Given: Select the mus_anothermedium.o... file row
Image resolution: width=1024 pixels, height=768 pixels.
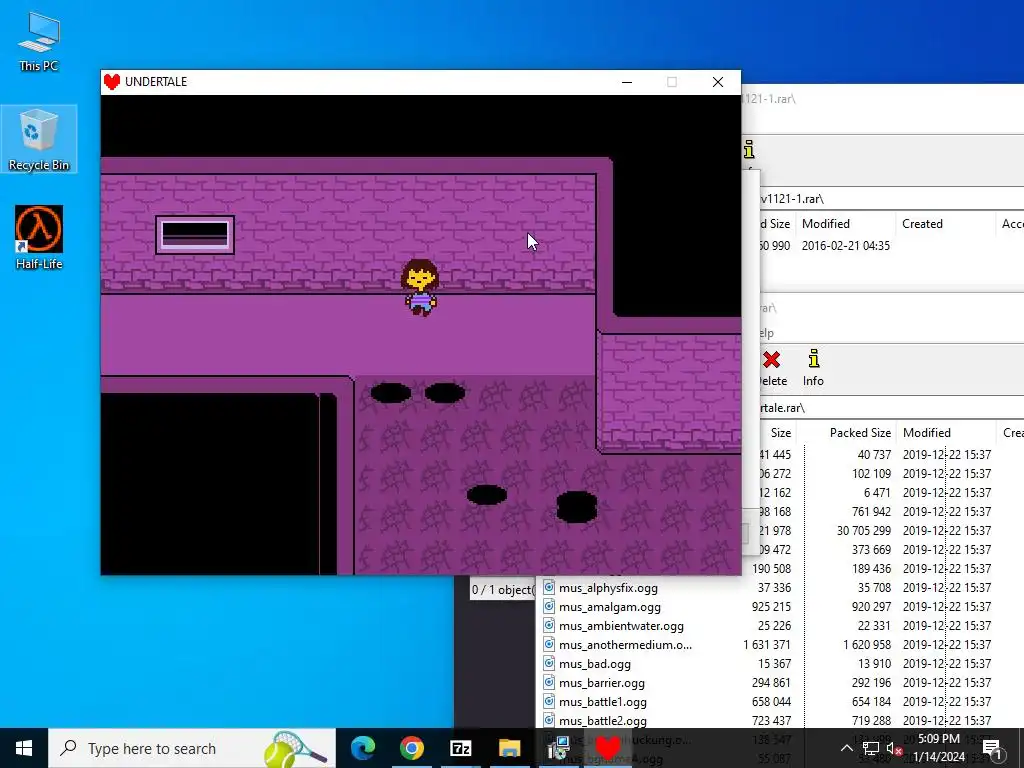Looking at the screenshot, I should 780,645.
